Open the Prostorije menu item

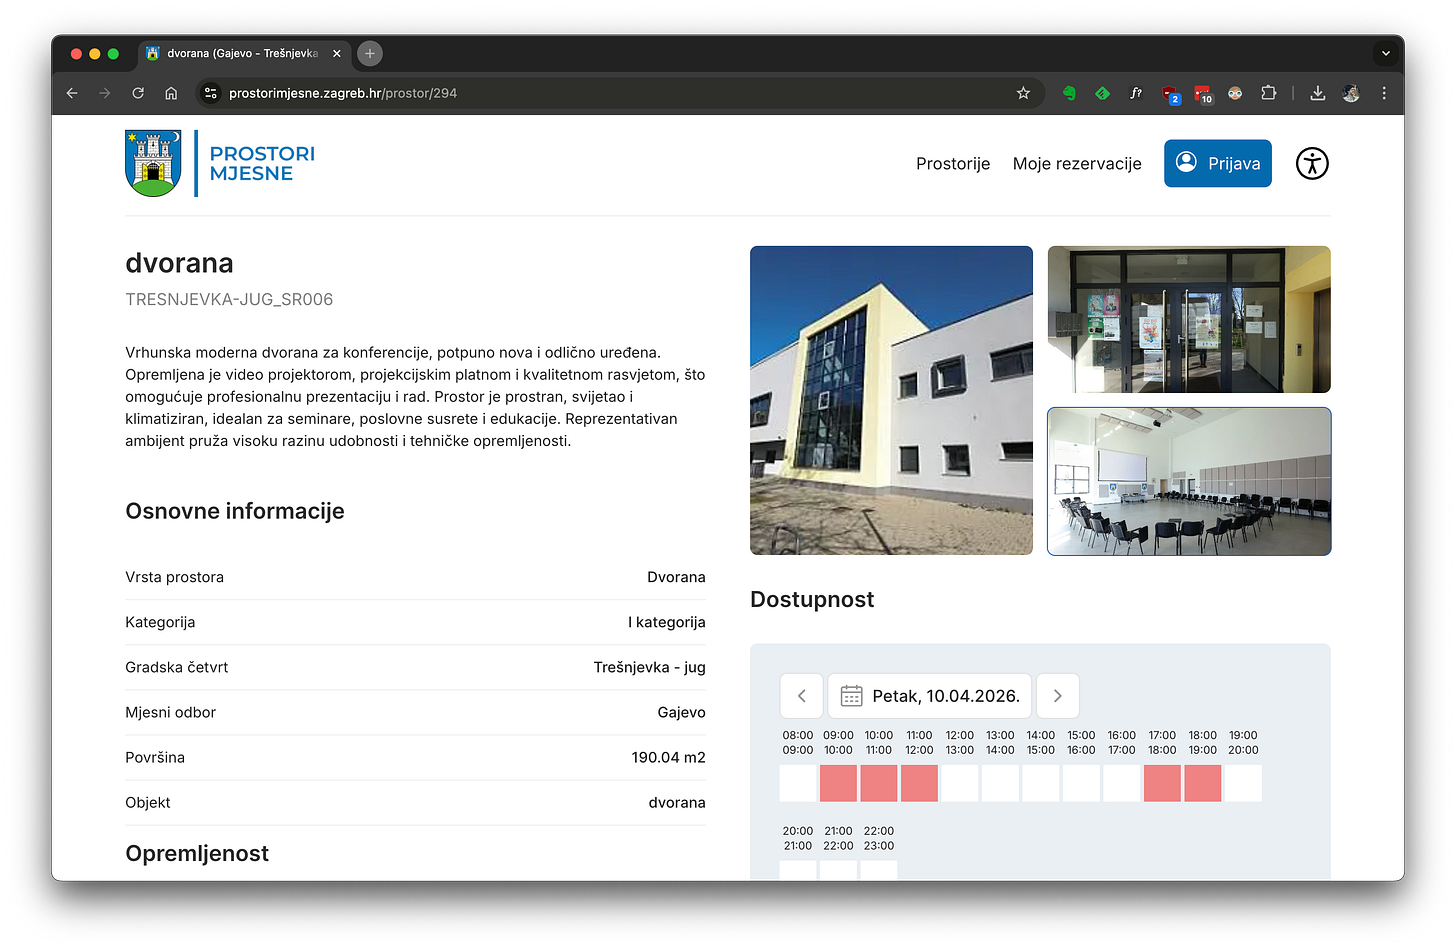tap(953, 164)
